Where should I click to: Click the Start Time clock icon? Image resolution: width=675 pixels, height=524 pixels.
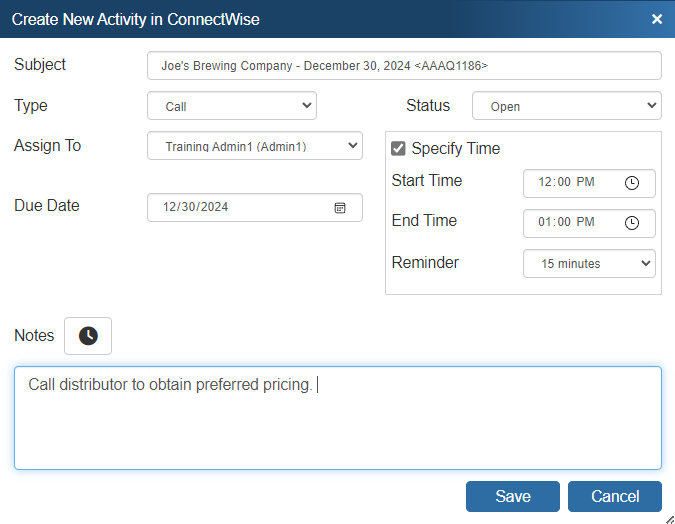point(632,183)
